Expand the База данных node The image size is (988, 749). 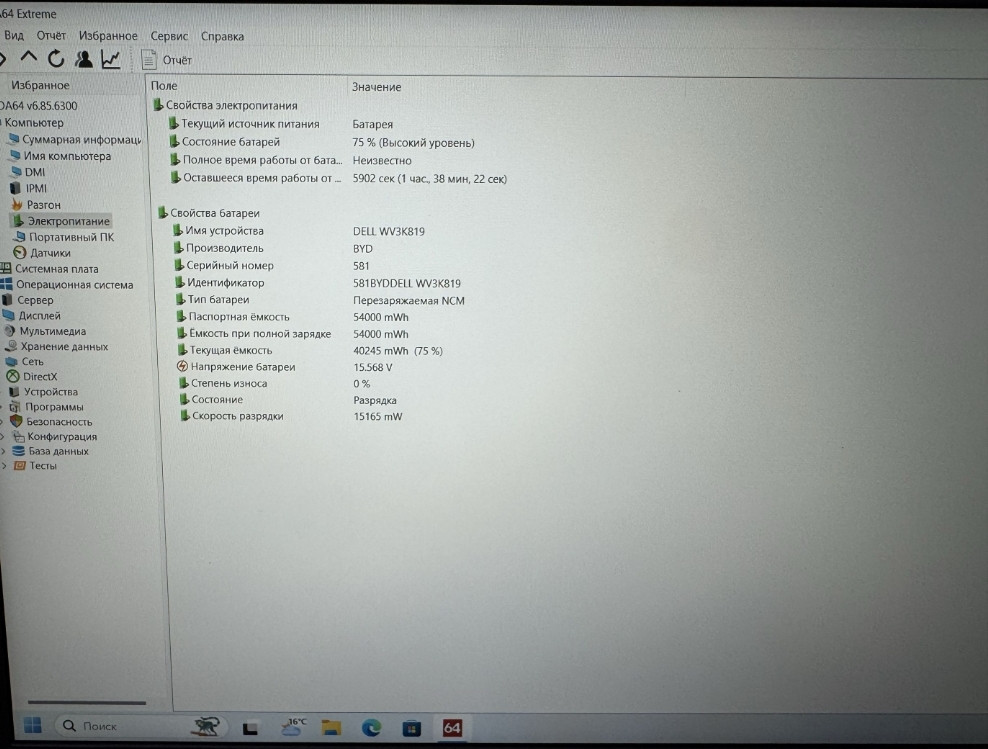click(x=5, y=450)
